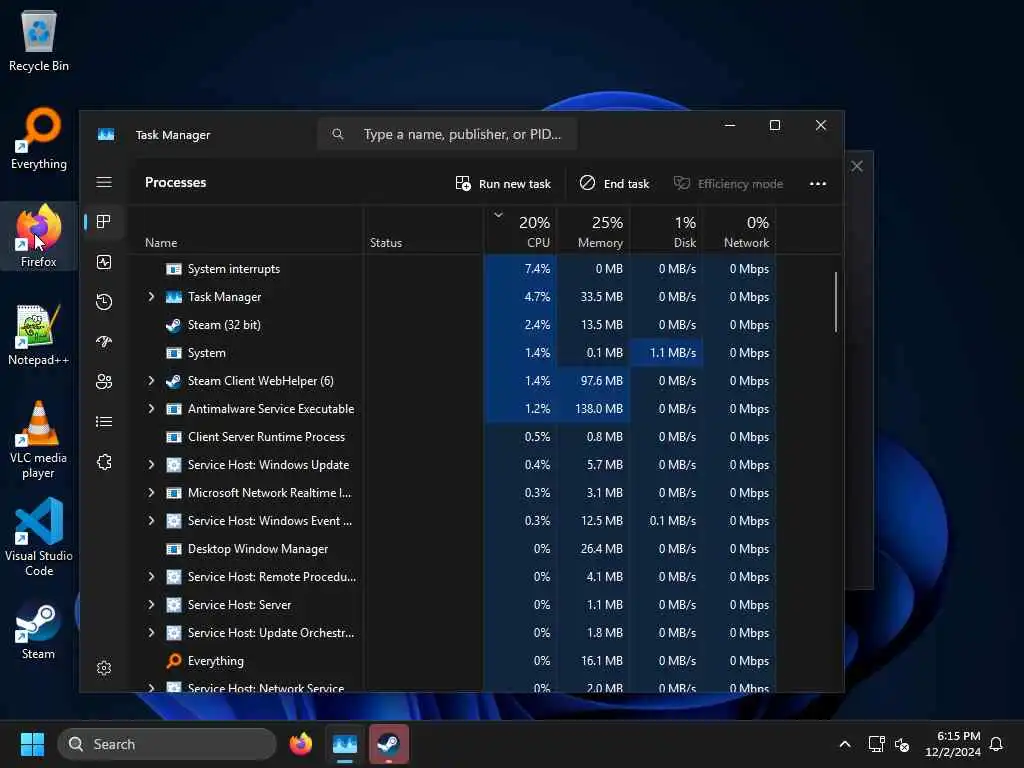The height and width of the screenshot is (768, 1024).
Task: Open Recycle Bin desktop icon
Action: (39, 42)
